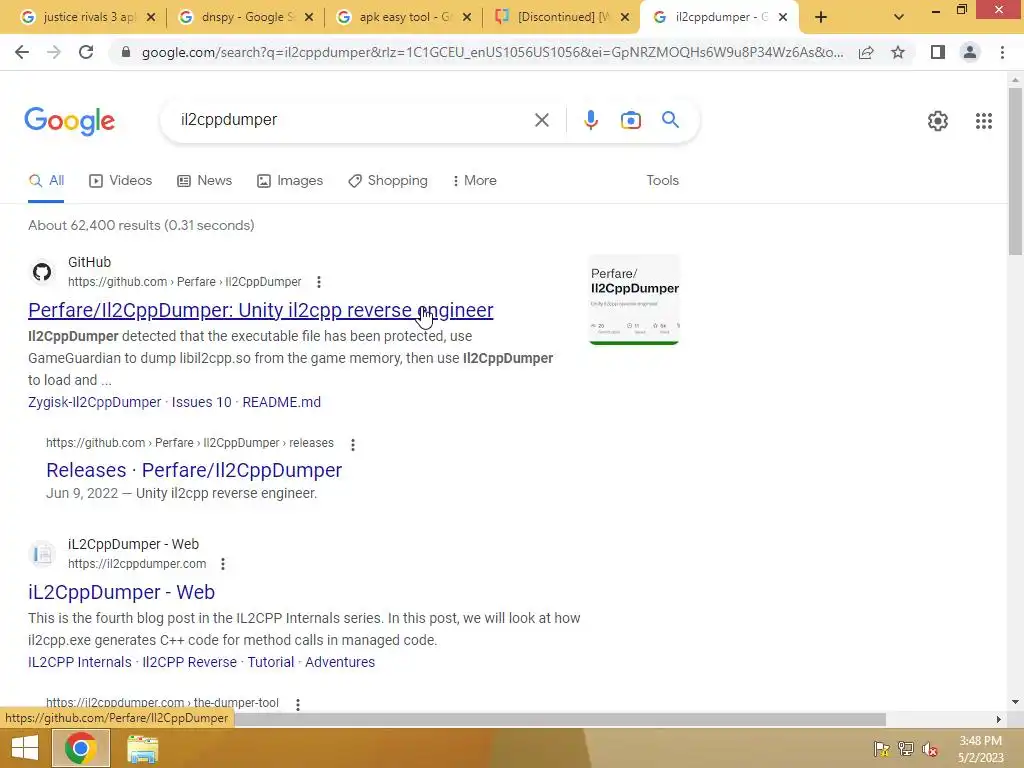Viewport: 1024px width, 768px height.
Task: Click the horizontal scrollbar right arrow
Action: [x=998, y=719]
